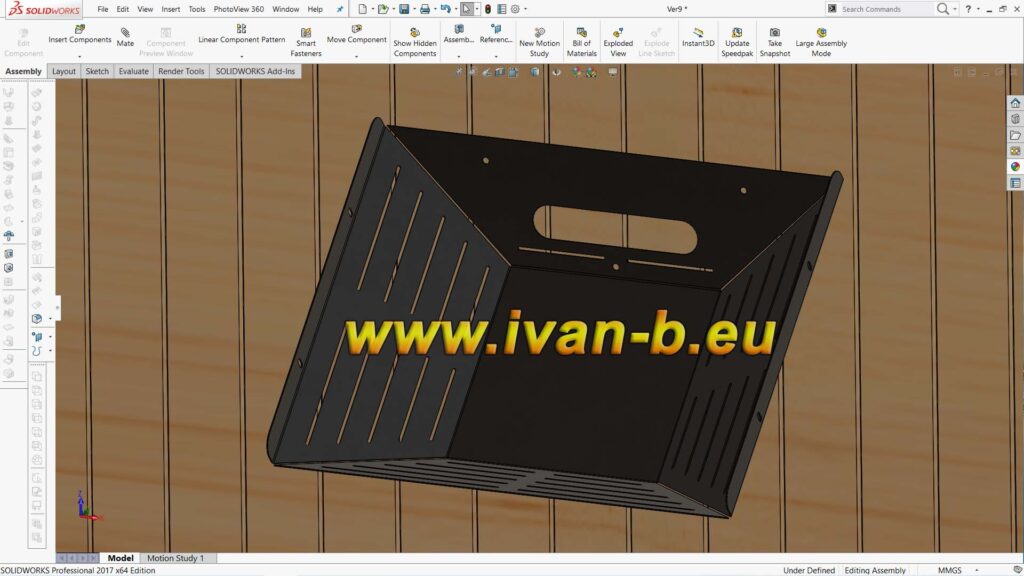Expand Insert Components dropdown arrow
The width and height of the screenshot is (1024, 576).
pos(80,57)
